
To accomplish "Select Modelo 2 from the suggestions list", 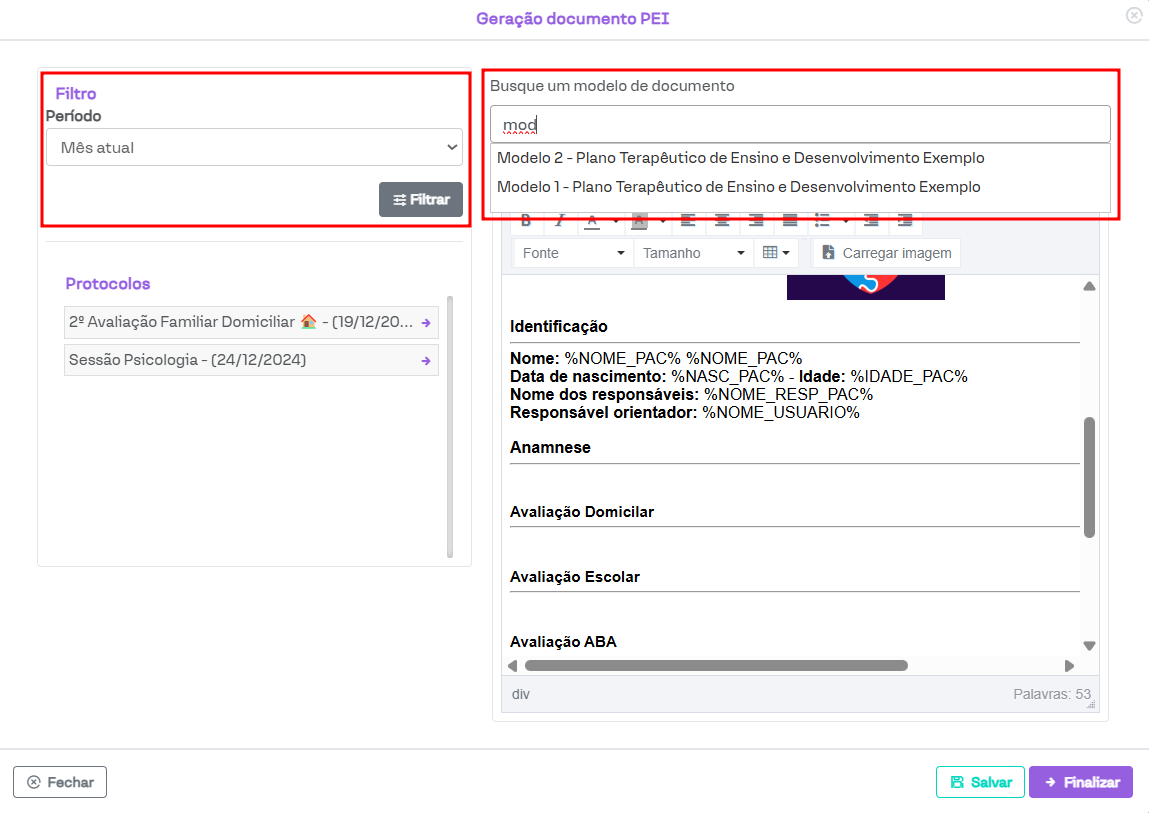I will (740, 158).
